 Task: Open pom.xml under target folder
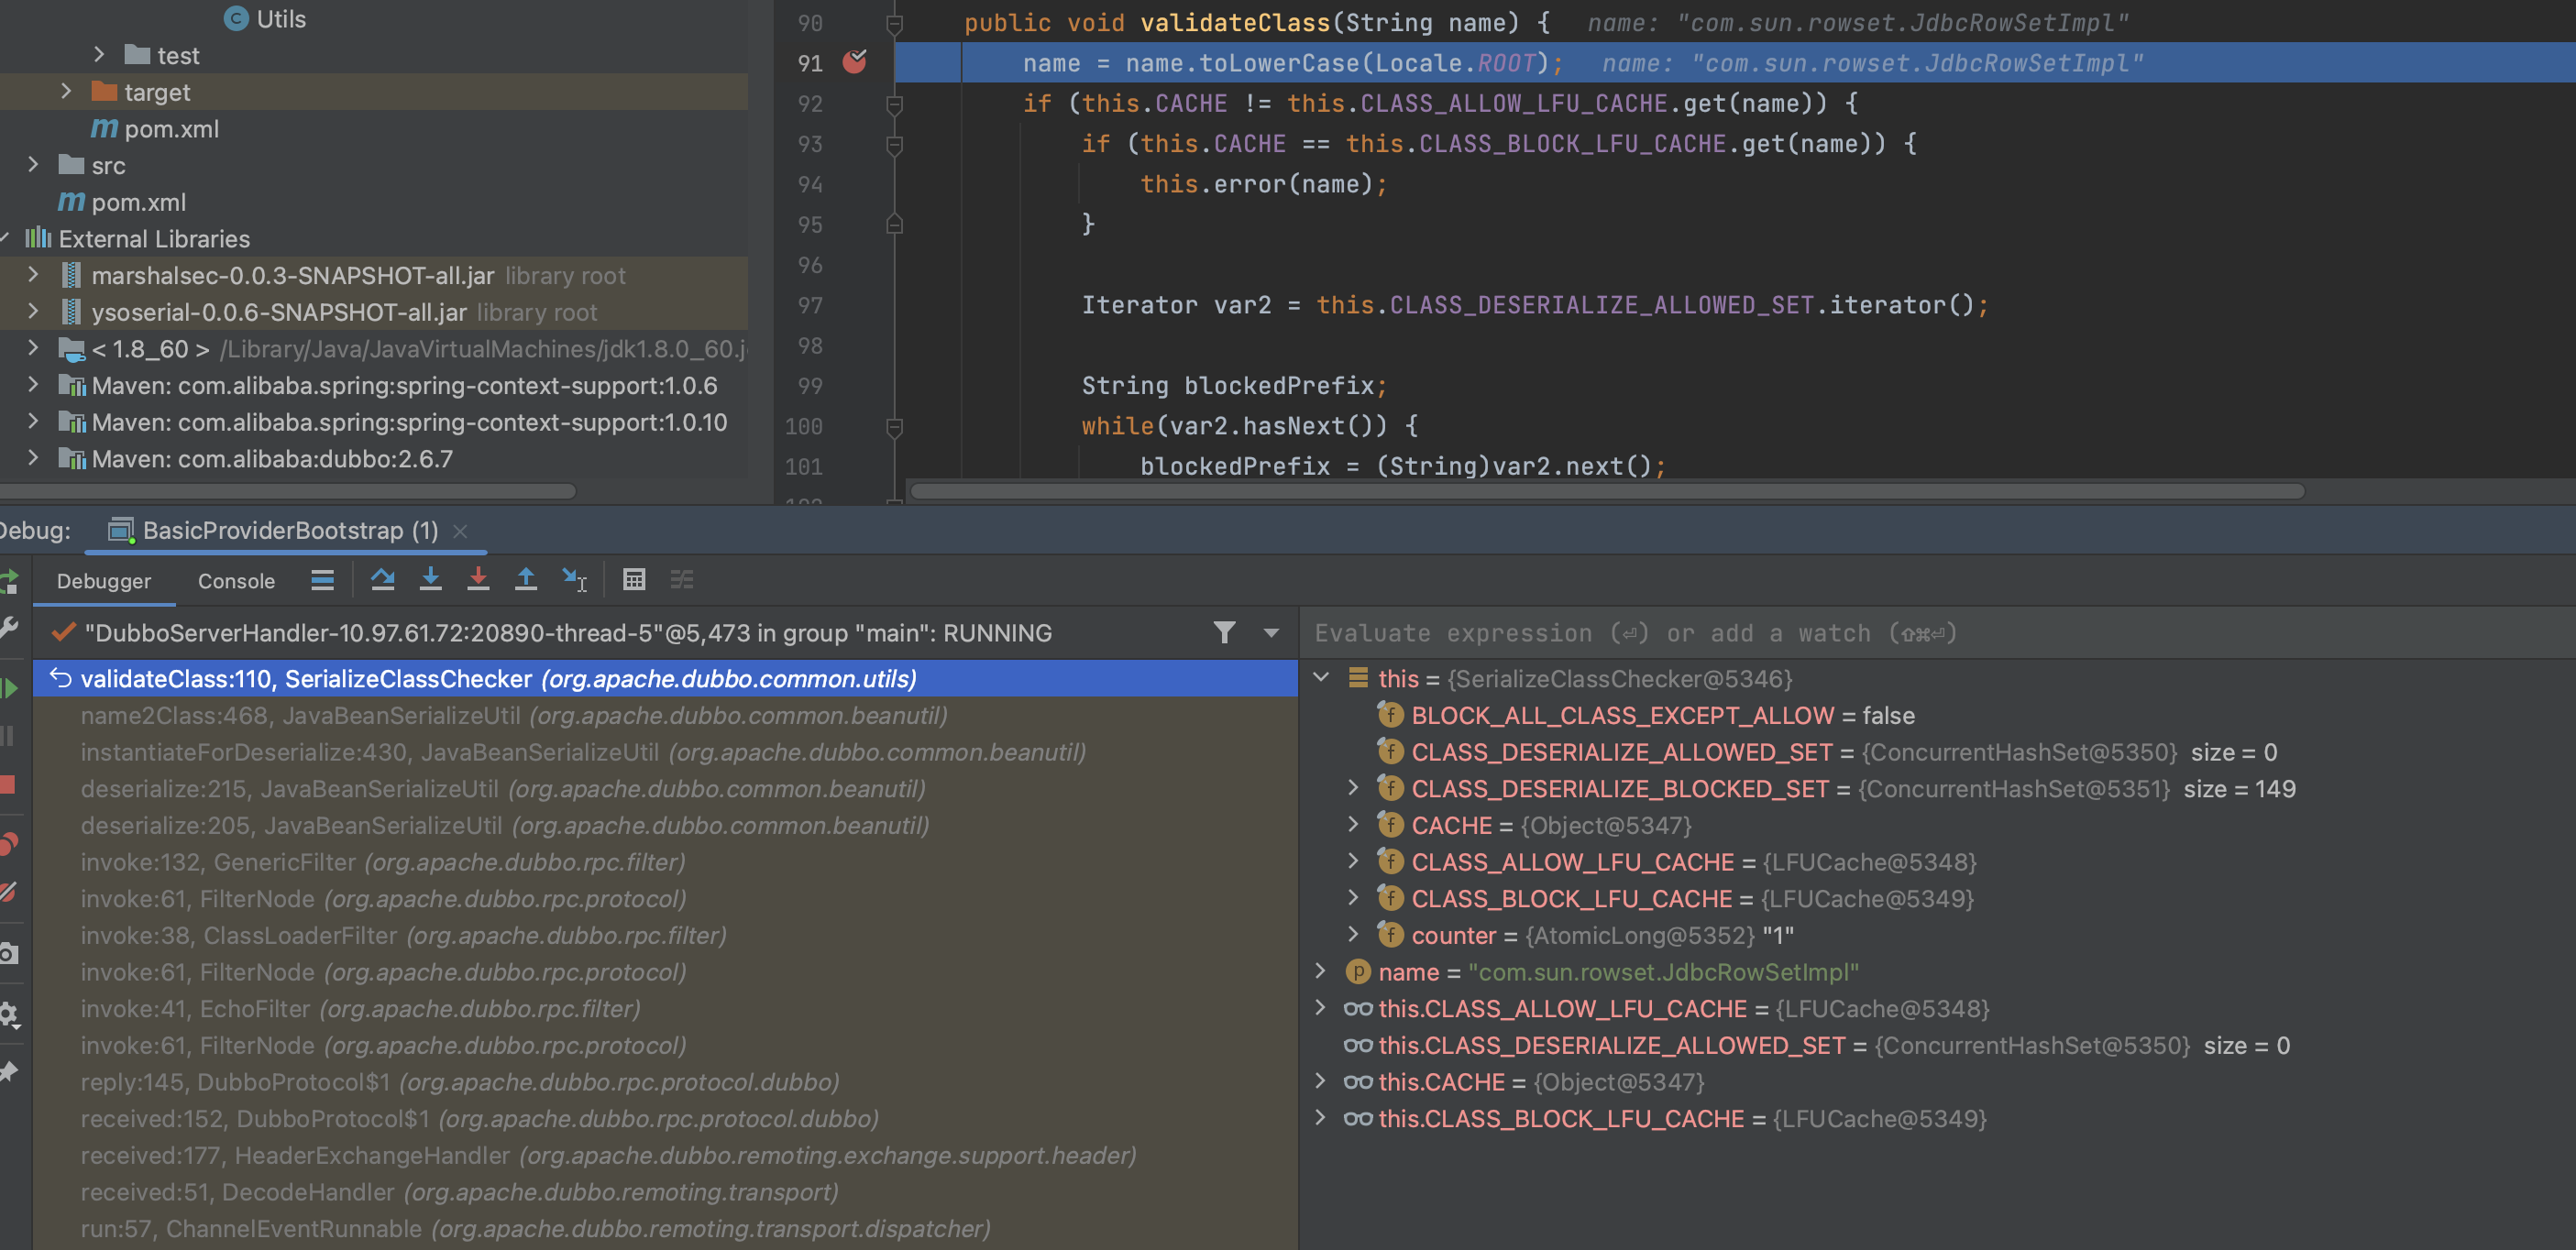tap(171, 129)
